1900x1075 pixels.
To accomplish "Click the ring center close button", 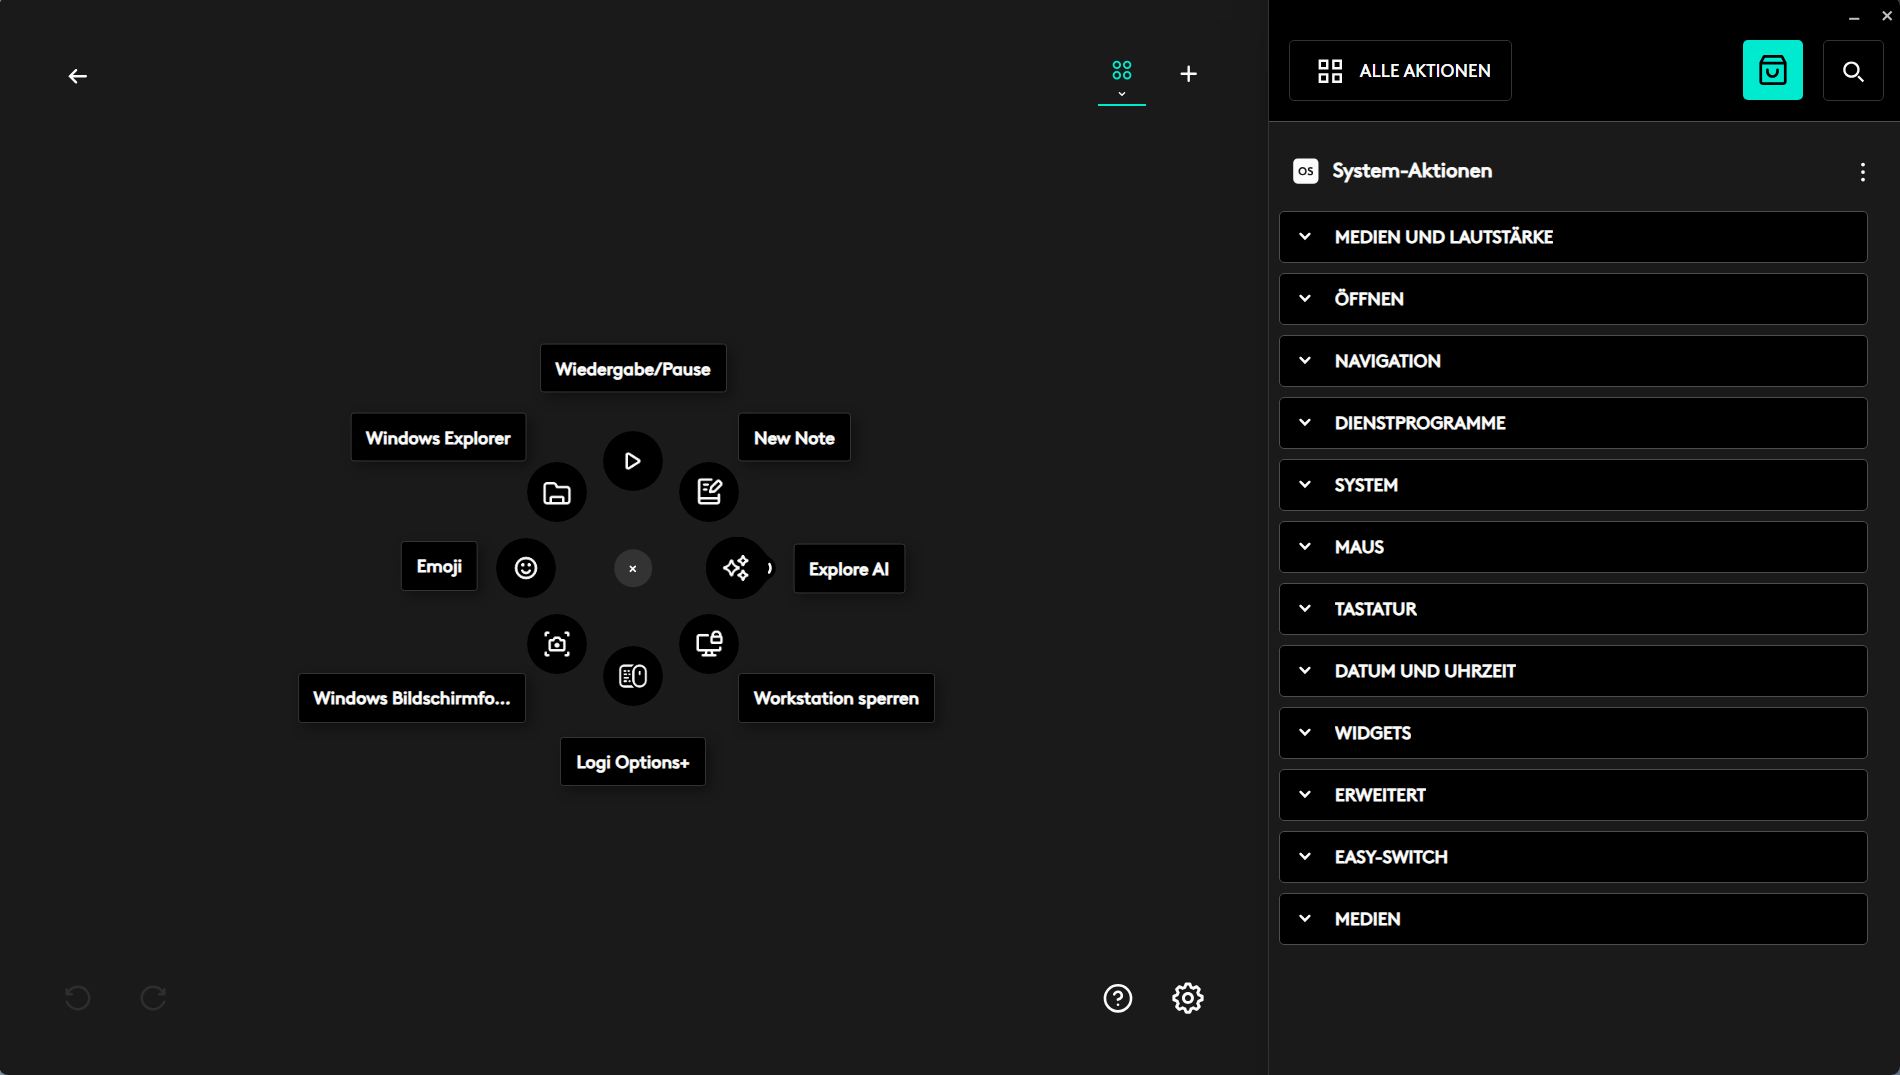I will click(632, 569).
